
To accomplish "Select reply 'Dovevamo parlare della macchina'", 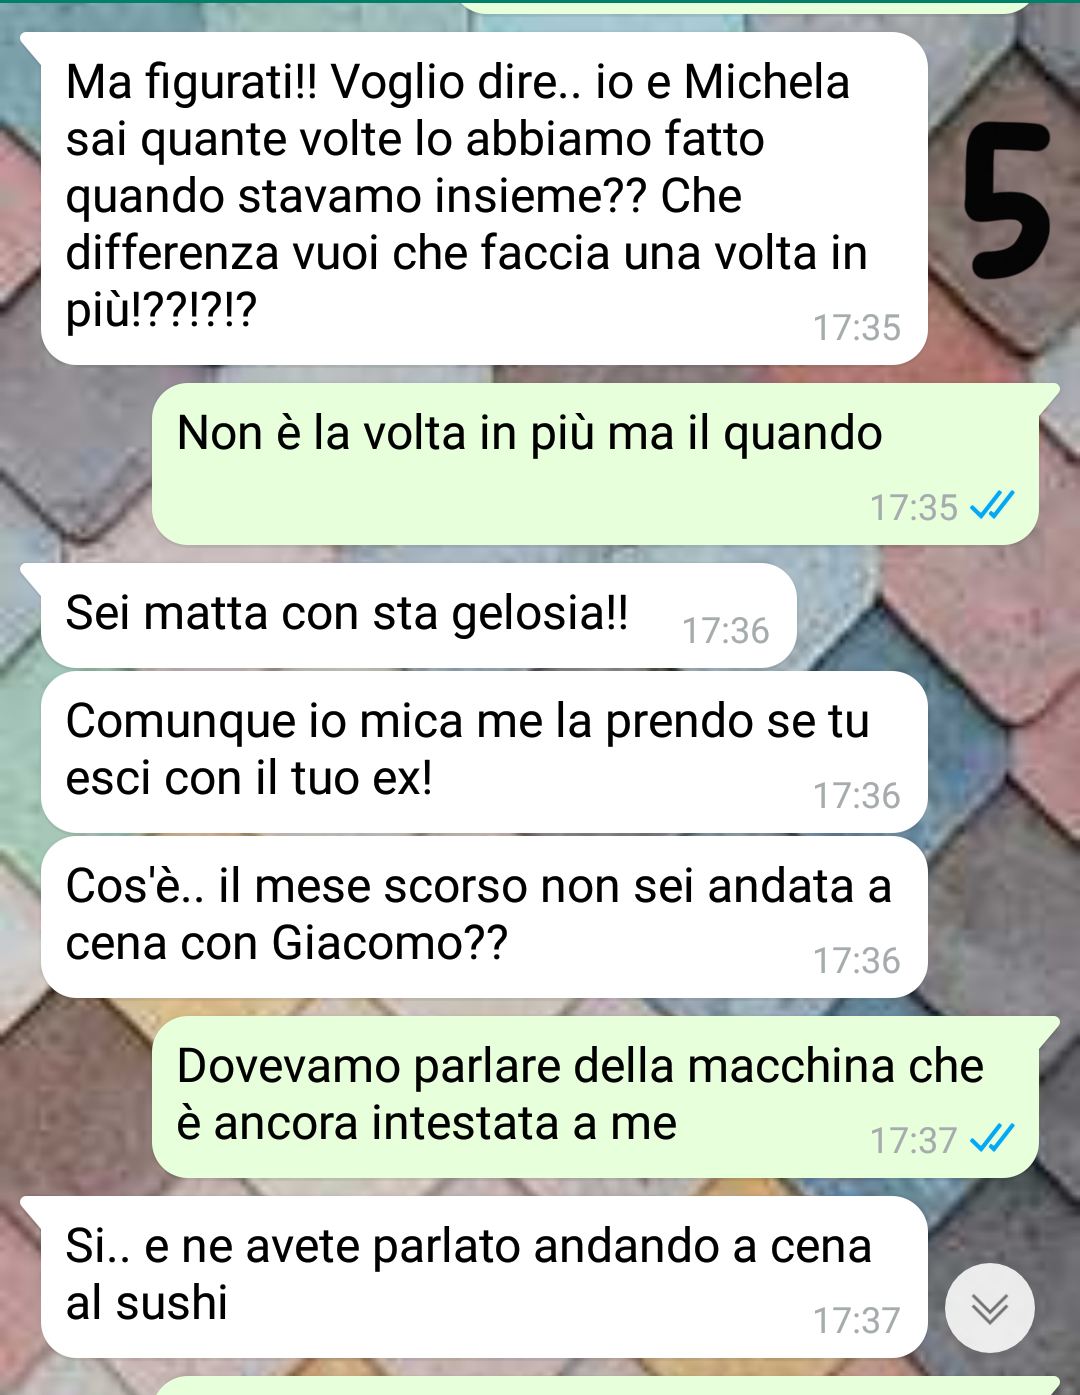I will (x=595, y=1097).
